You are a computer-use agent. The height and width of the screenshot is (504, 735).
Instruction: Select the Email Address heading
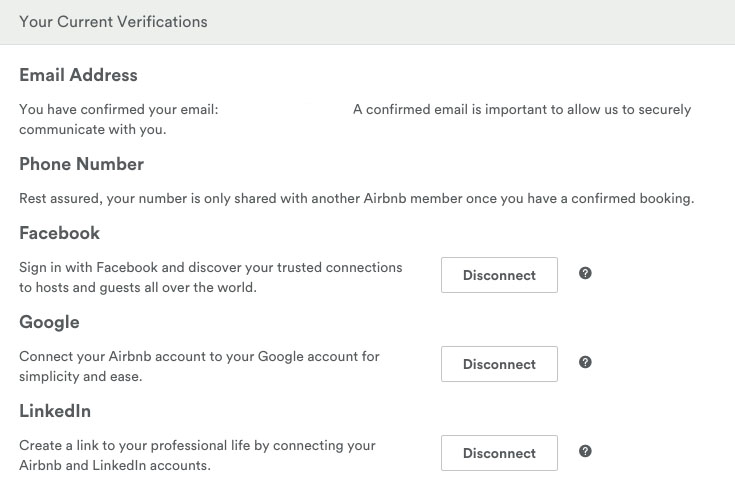[78, 75]
